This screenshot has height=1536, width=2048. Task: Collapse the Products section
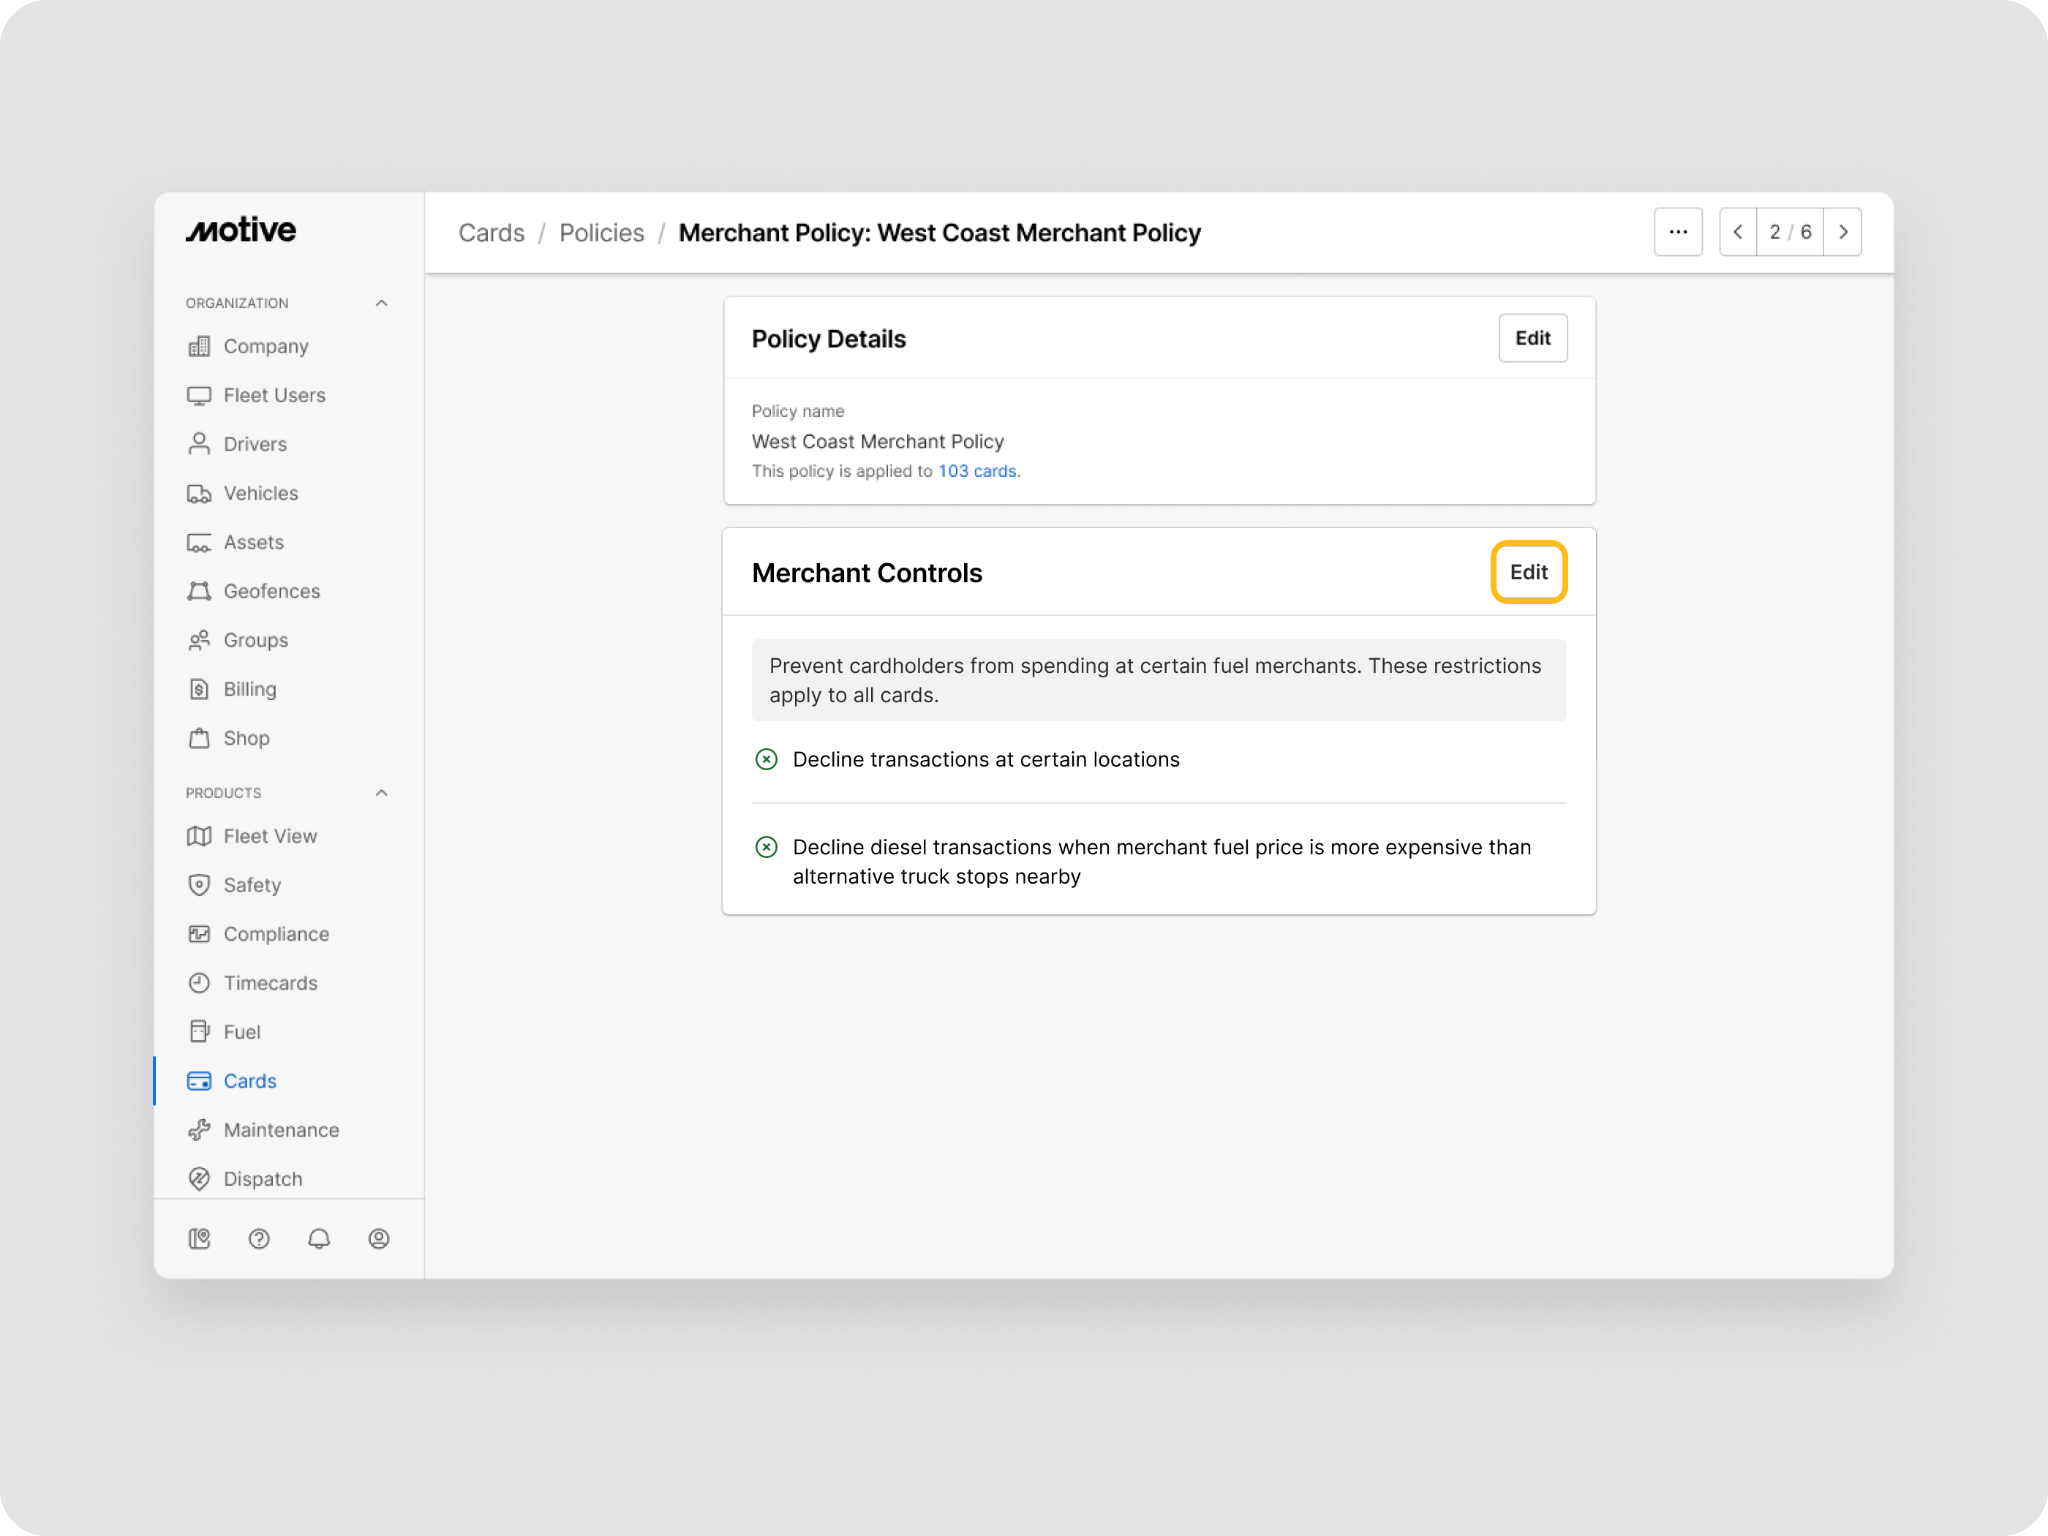point(381,793)
